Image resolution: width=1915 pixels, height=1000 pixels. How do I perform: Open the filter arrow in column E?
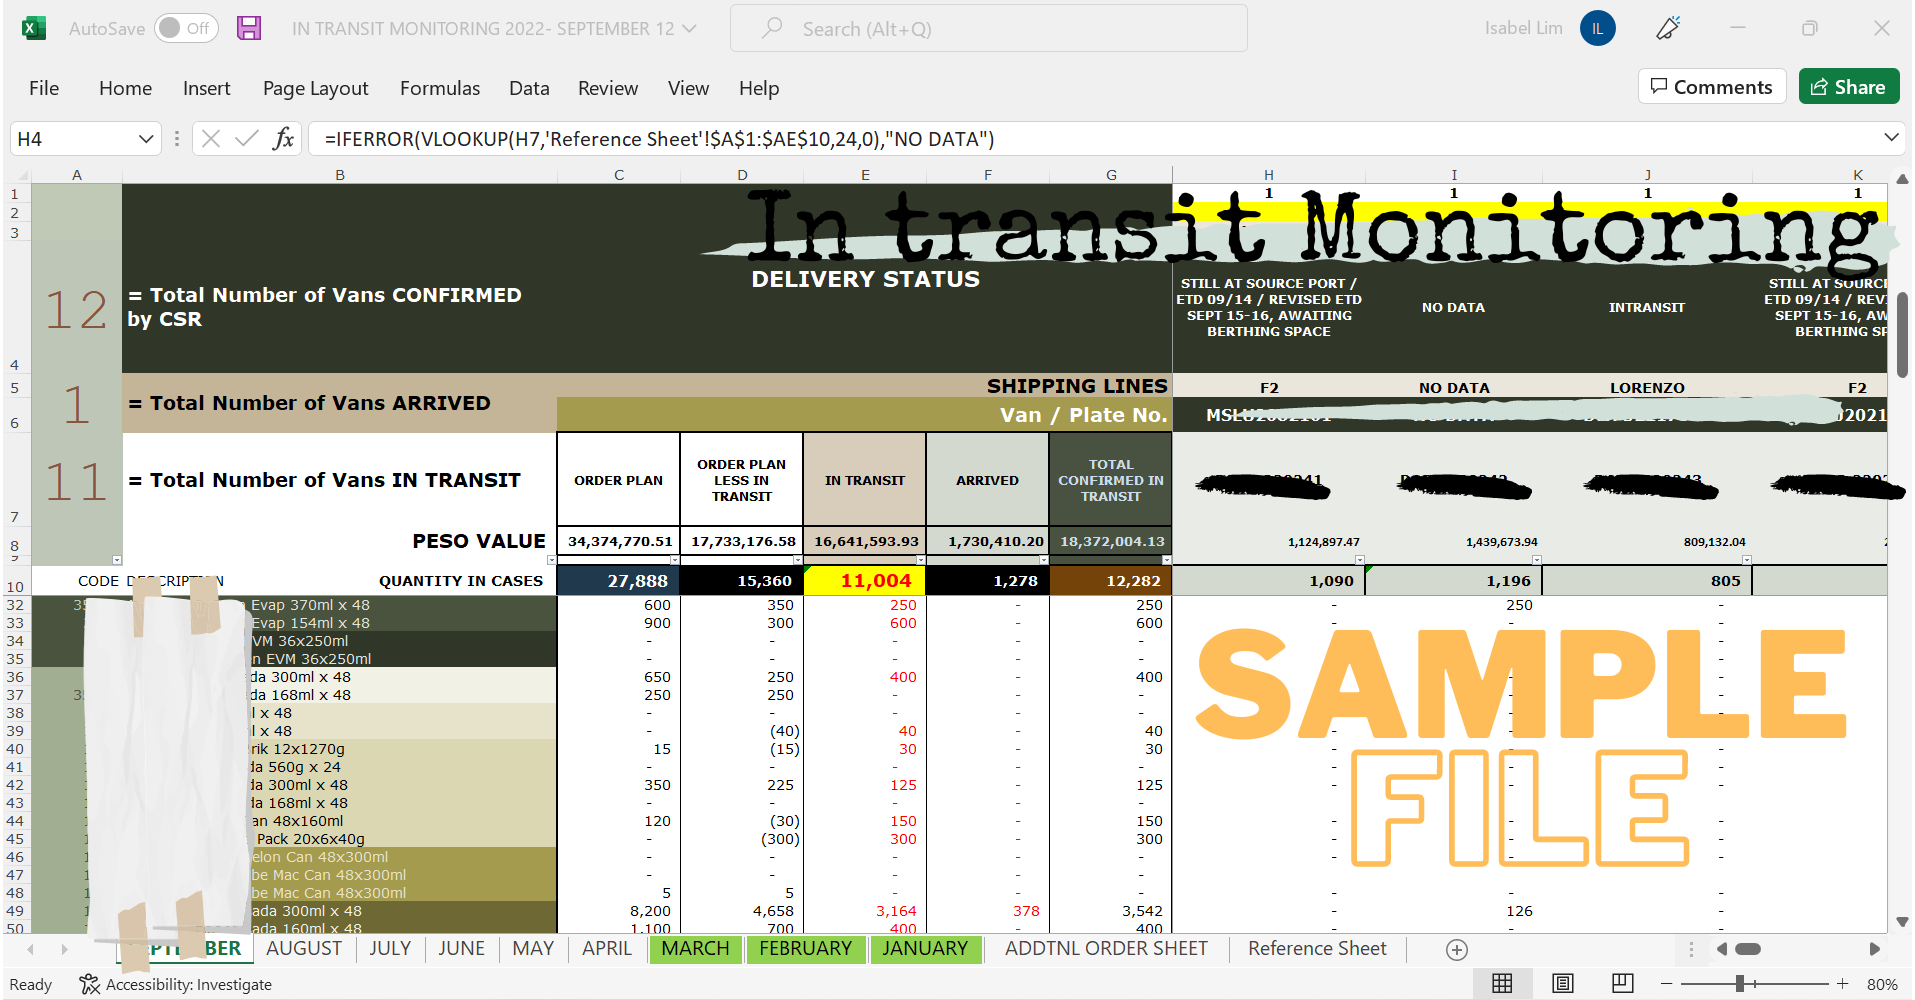(x=920, y=560)
